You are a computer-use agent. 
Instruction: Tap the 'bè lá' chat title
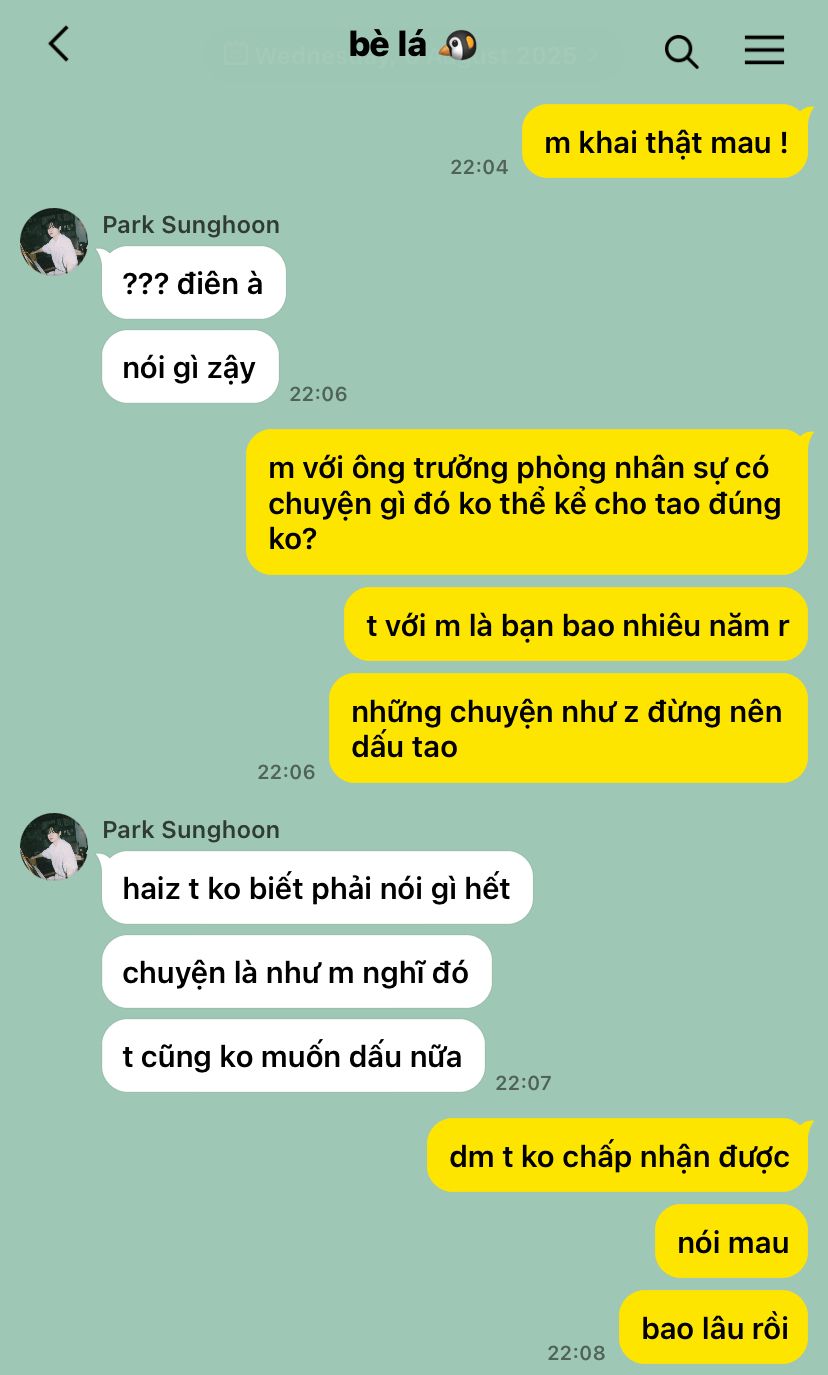388,45
